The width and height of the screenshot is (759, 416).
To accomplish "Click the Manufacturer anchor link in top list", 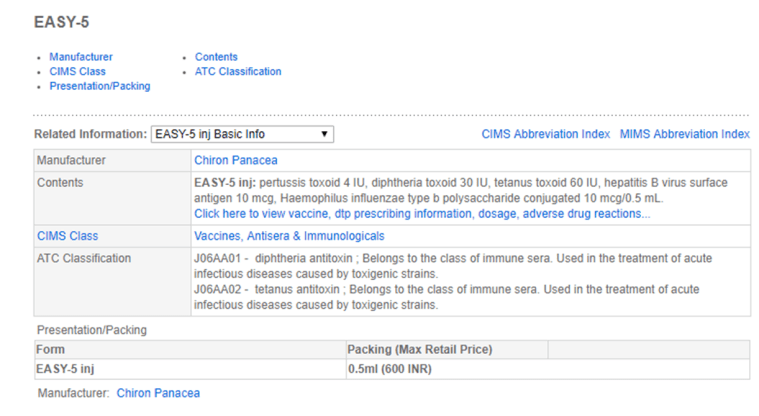I will (81, 57).
